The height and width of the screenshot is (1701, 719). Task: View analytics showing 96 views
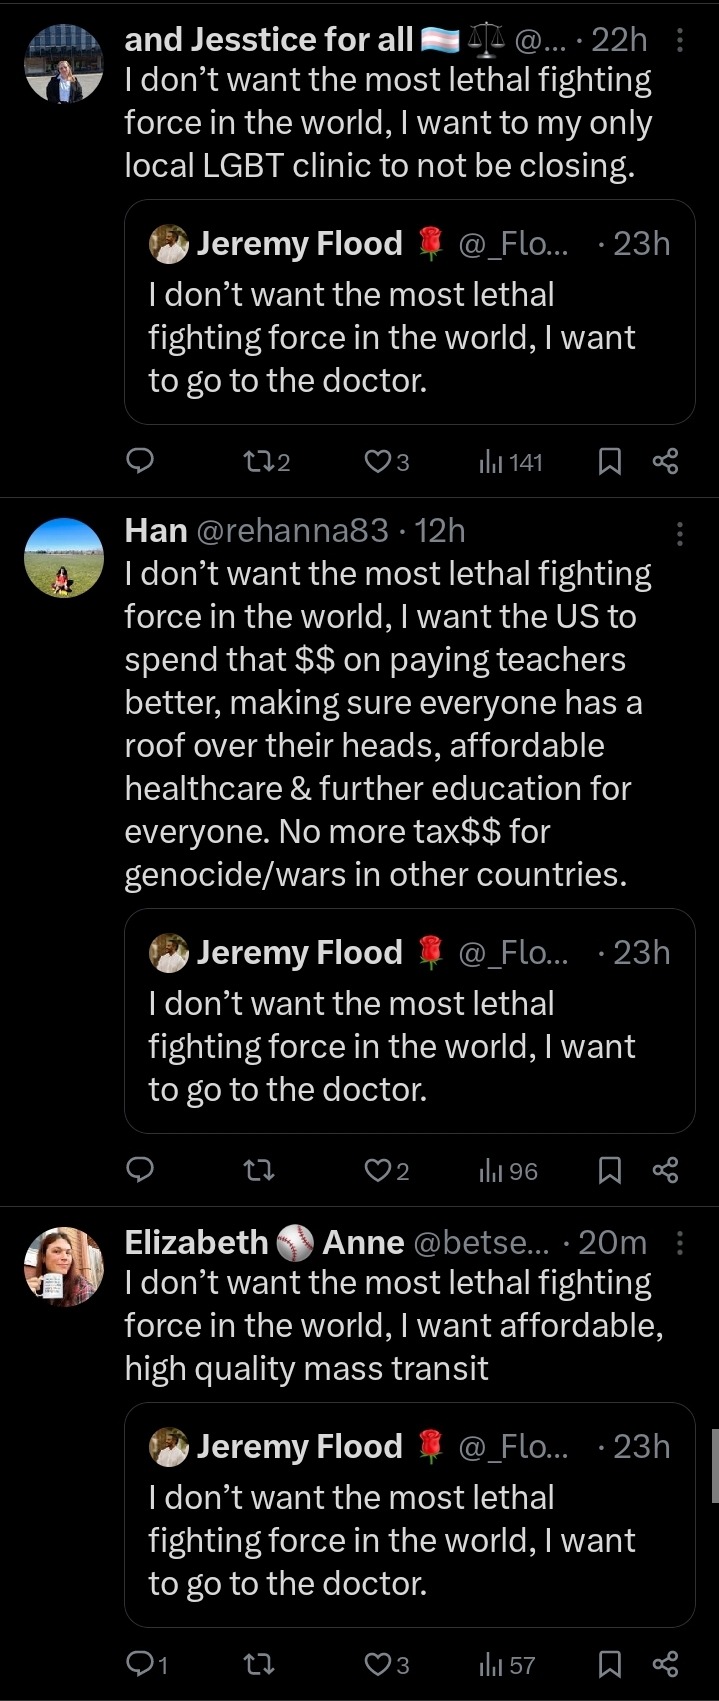pos(509,1170)
